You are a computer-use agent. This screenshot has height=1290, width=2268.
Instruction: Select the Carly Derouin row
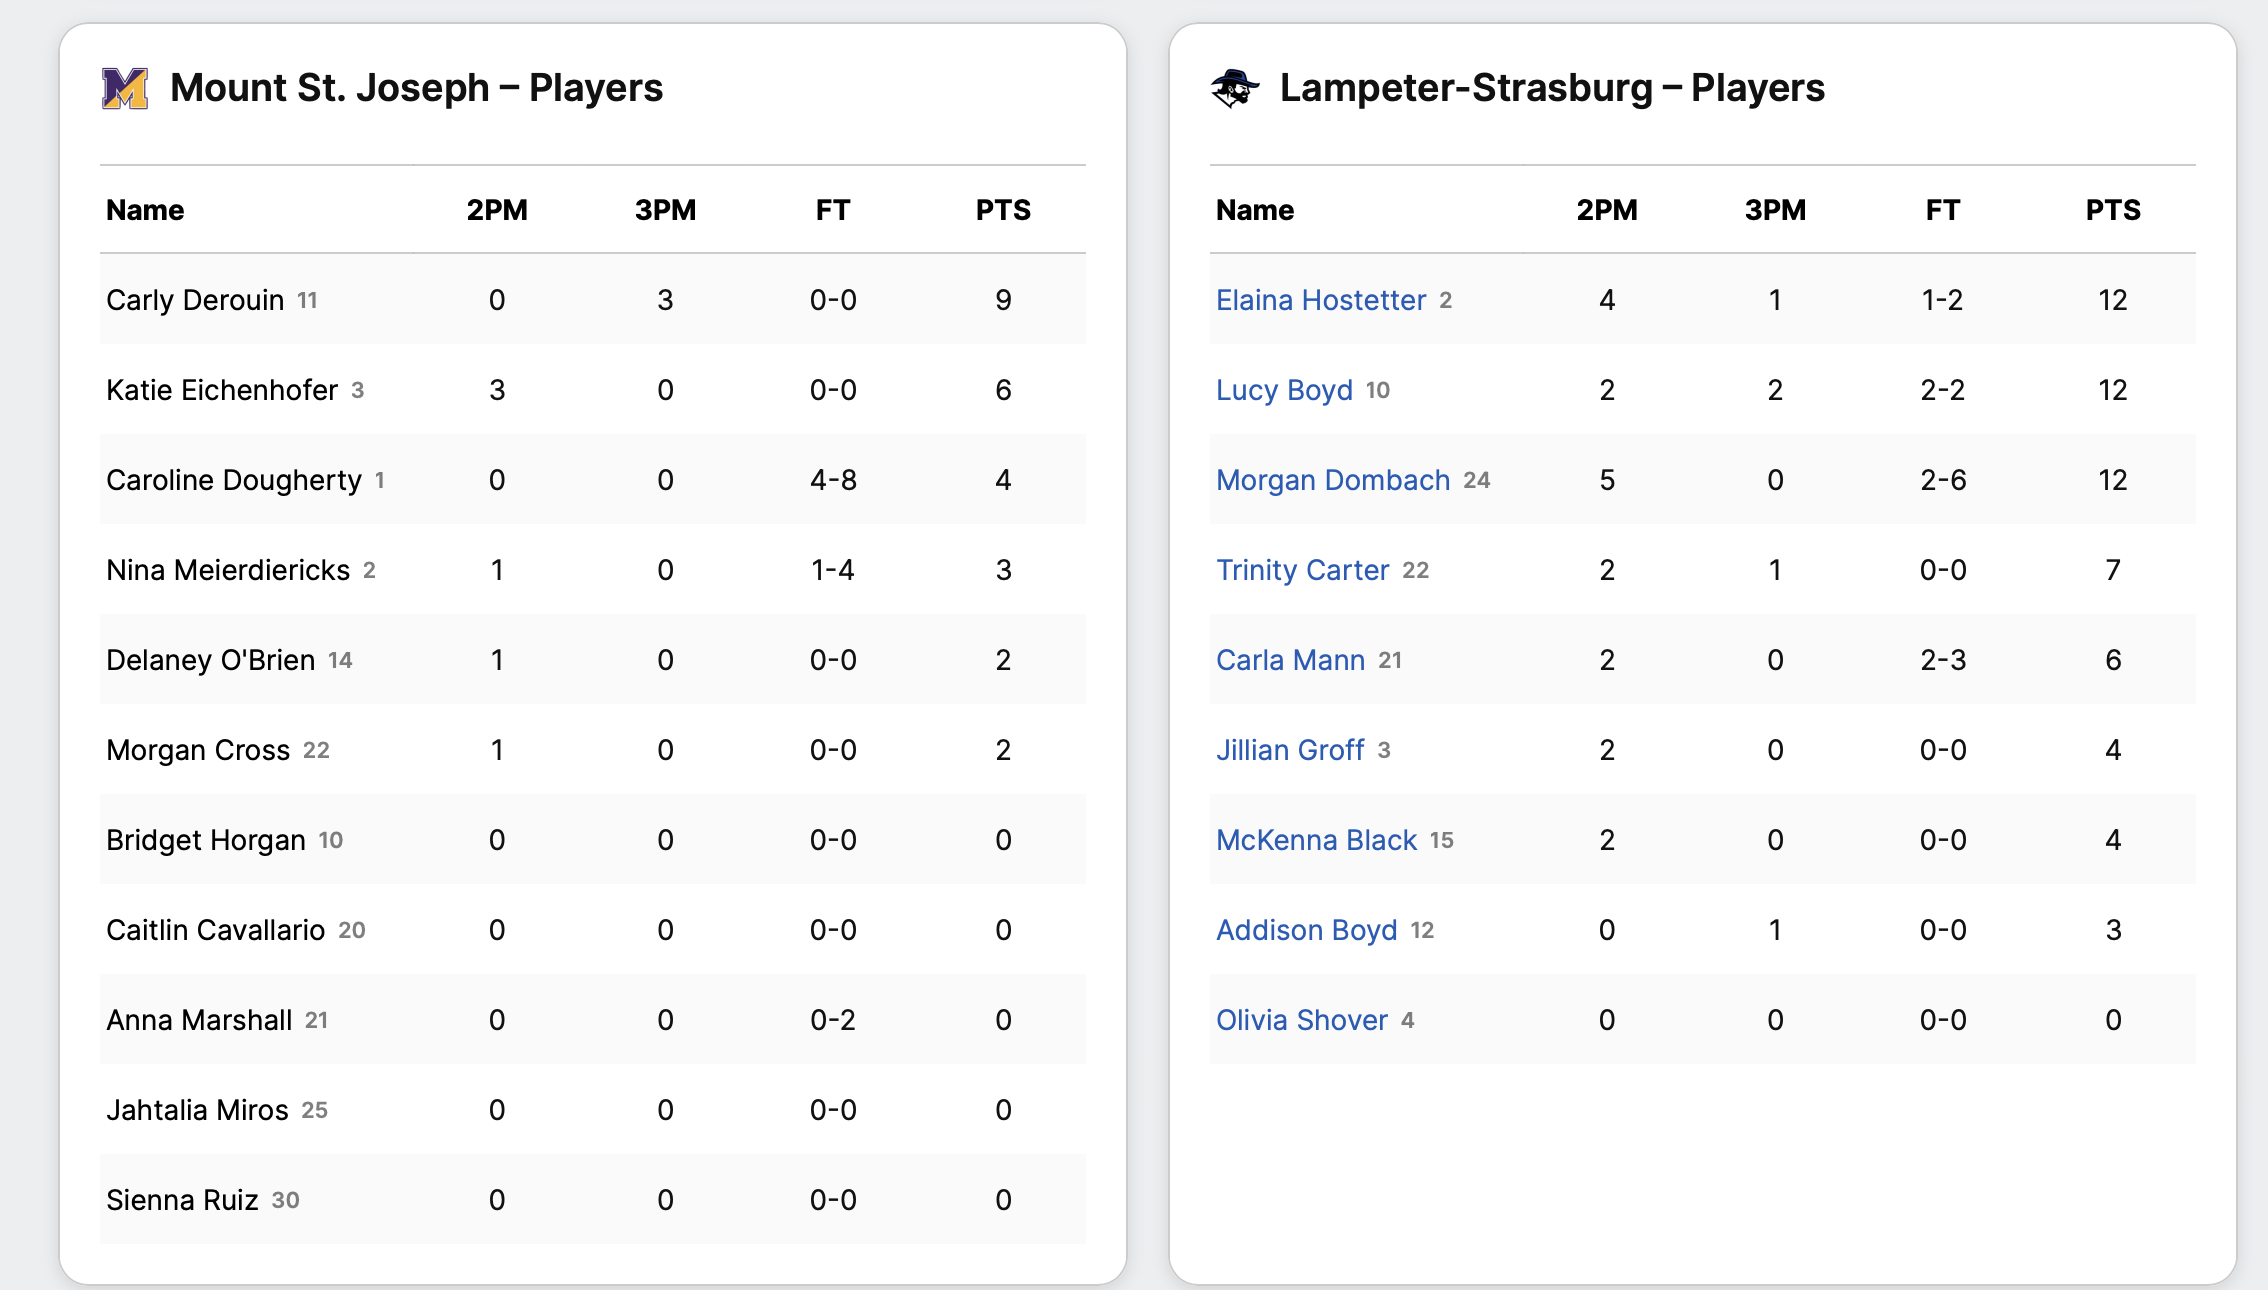pyautogui.click(x=592, y=300)
